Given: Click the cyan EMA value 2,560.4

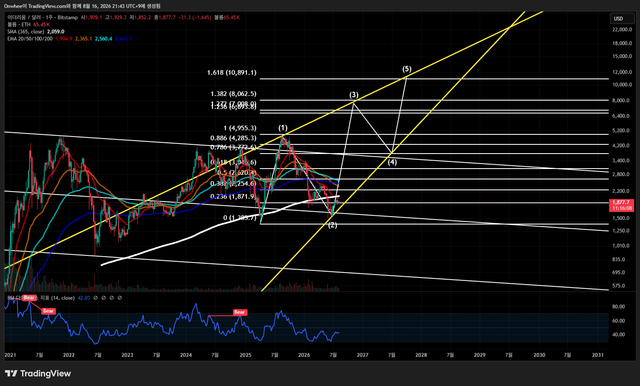Looking at the screenshot, I should pos(103,38).
